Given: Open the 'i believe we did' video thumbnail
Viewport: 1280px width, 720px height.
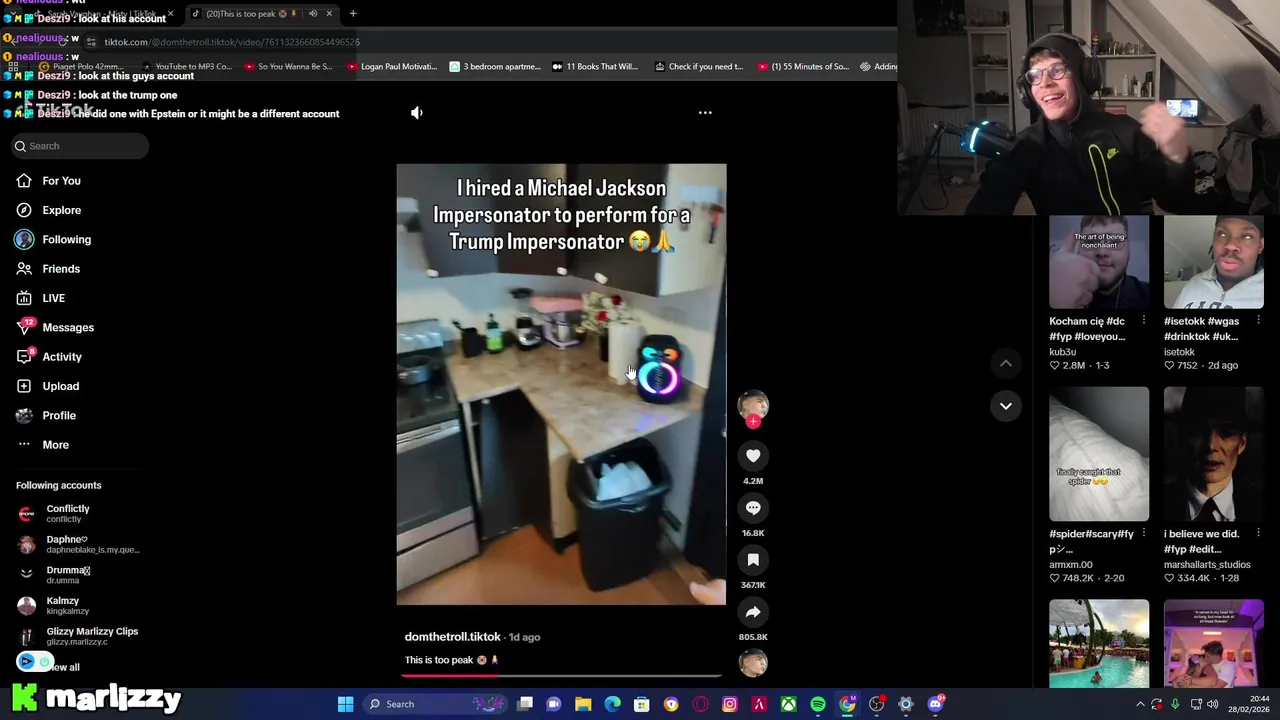Looking at the screenshot, I should click(x=1213, y=455).
